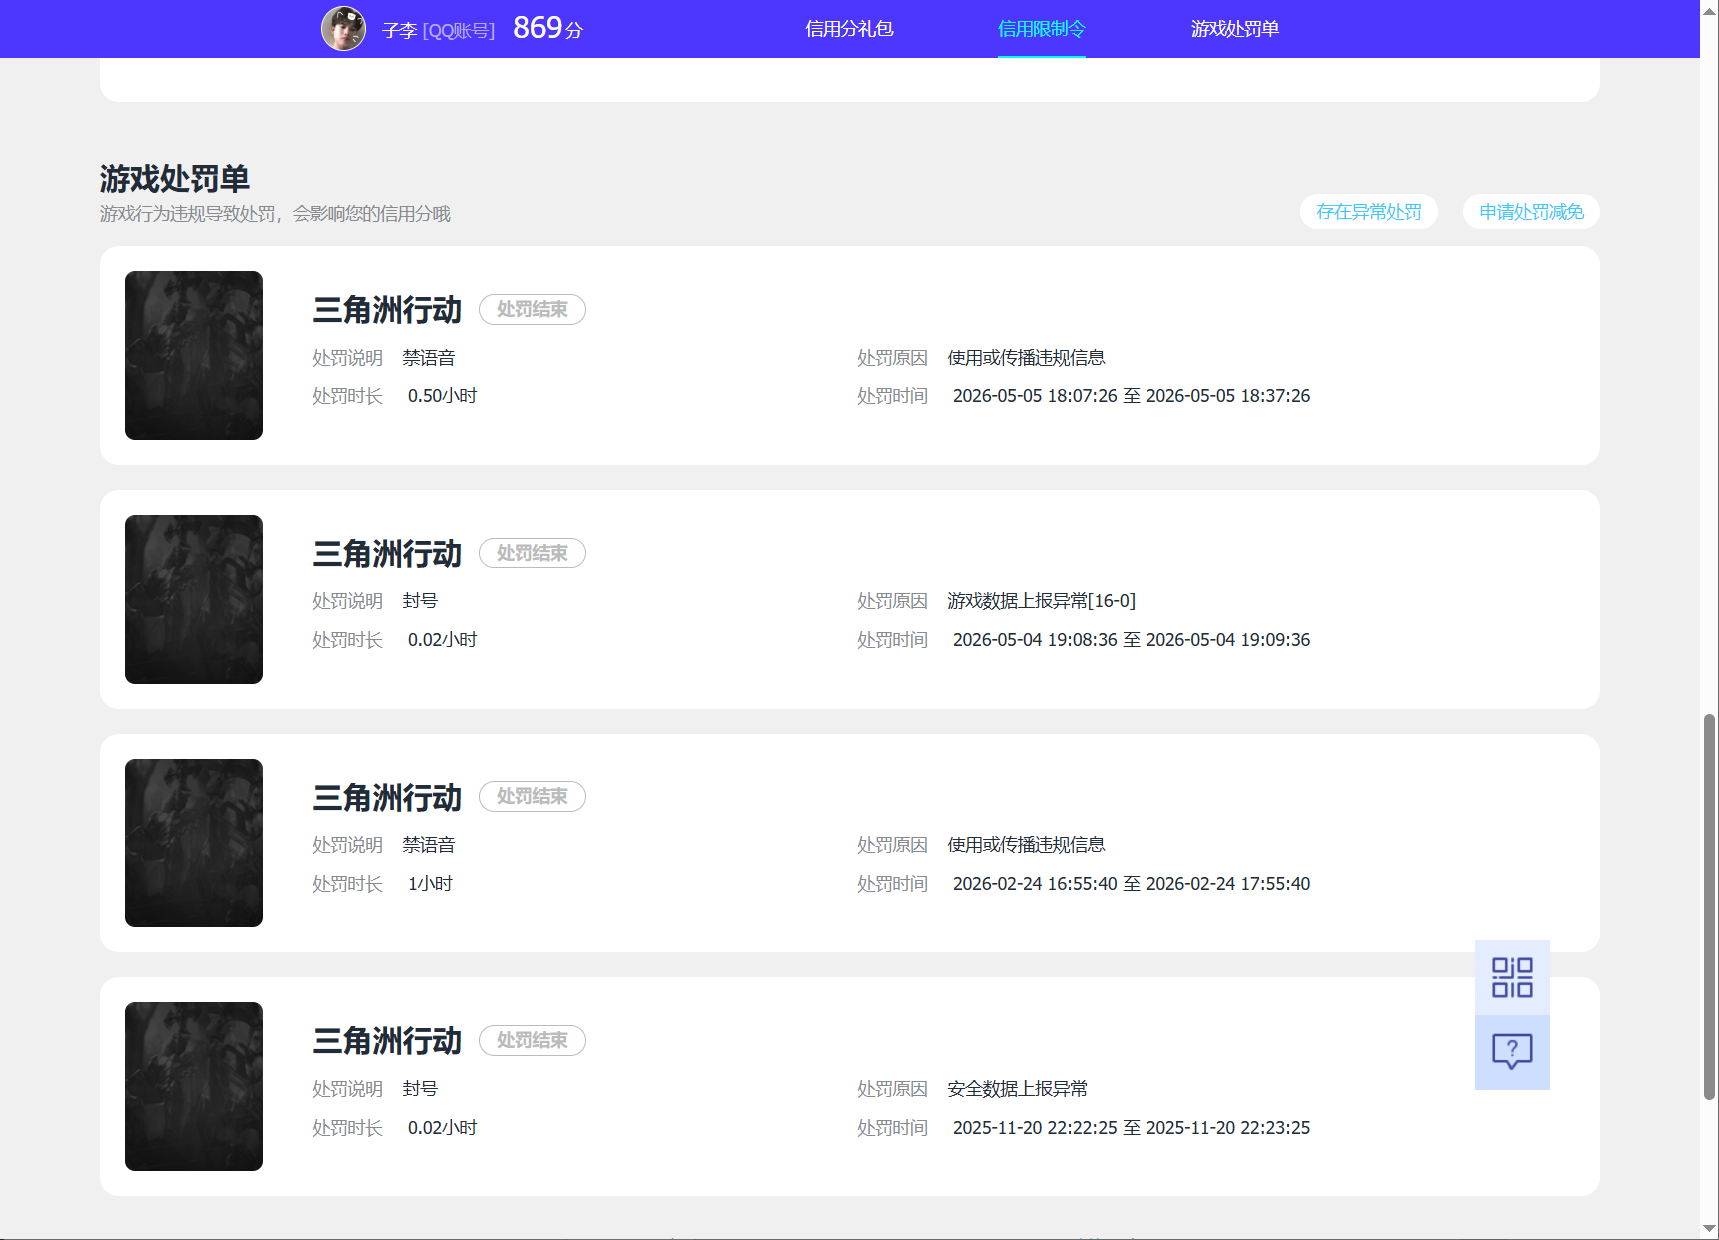Viewport: 1719px width, 1240px height.
Task: Open the QR code floating icon
Action: point(1512,977)
